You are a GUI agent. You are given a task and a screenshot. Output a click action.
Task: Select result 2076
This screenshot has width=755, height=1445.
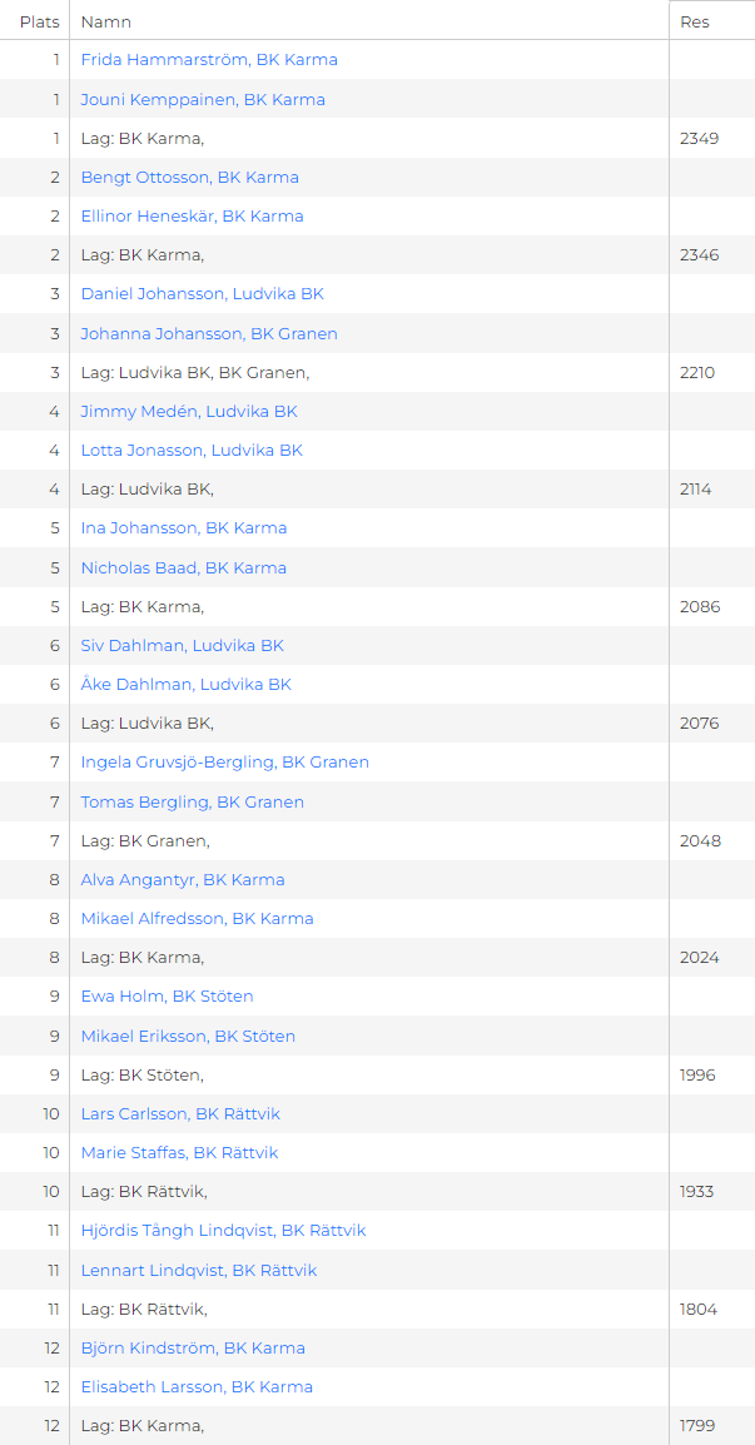[699, 723]
